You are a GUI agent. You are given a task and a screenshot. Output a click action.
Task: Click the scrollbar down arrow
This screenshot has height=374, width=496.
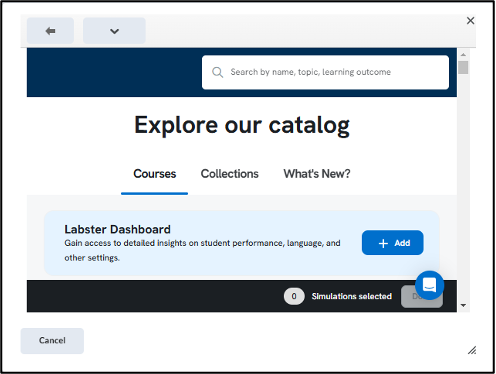[x=463, y=305]
